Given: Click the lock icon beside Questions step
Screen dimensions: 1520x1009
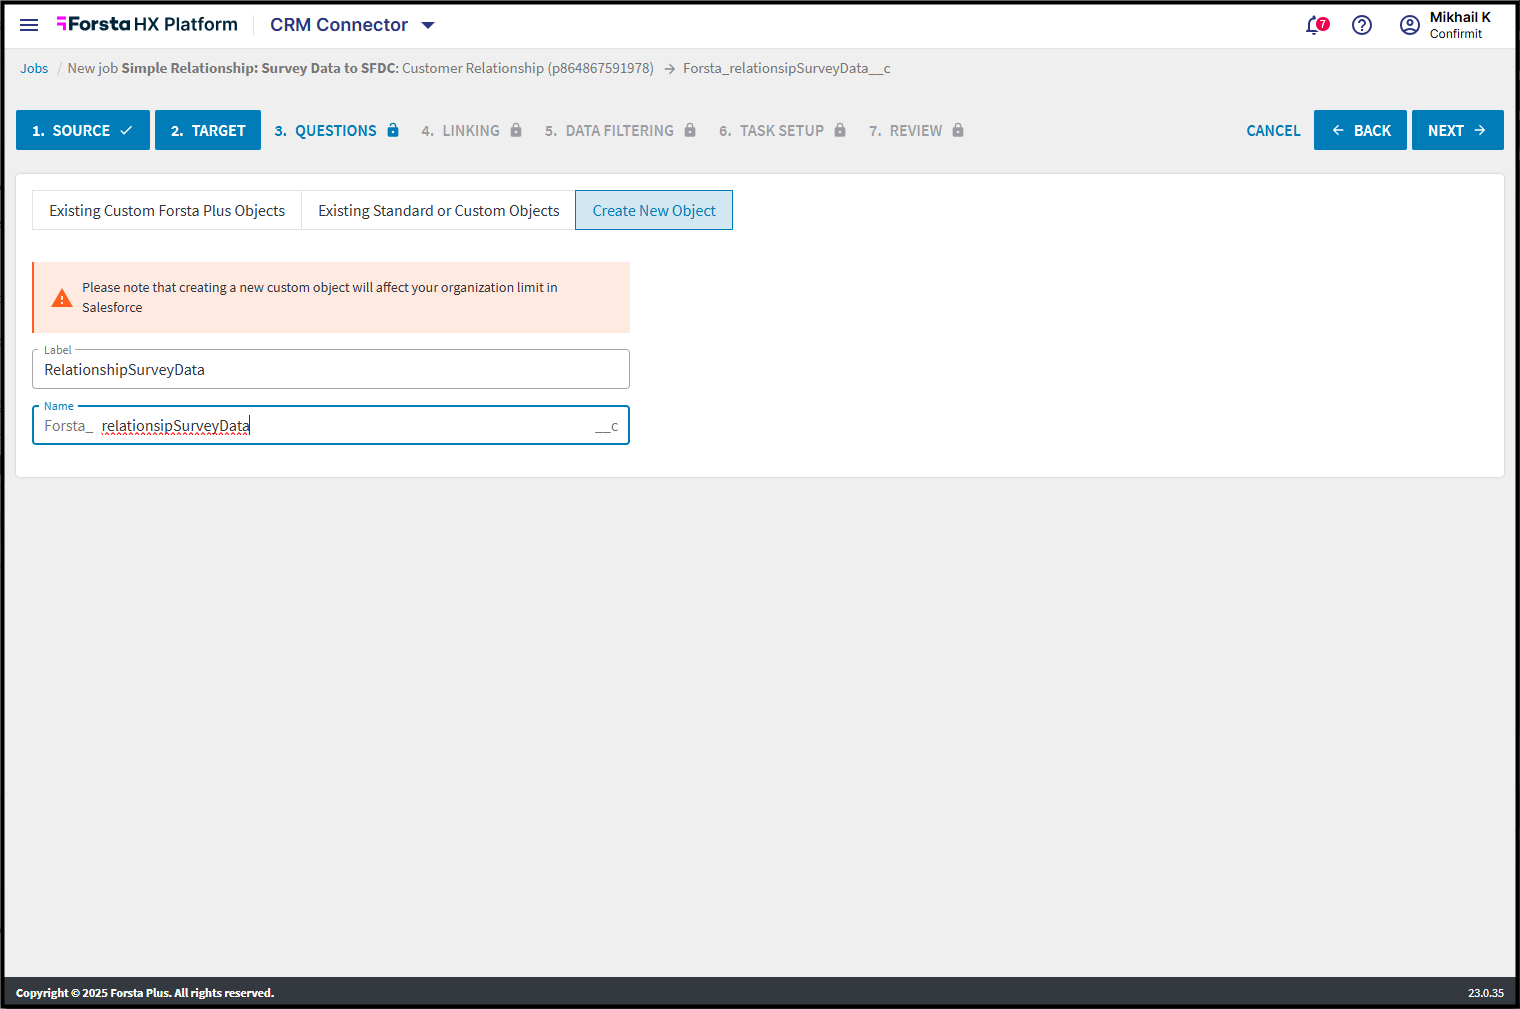Looking at the screenshot, I should 393,130.
